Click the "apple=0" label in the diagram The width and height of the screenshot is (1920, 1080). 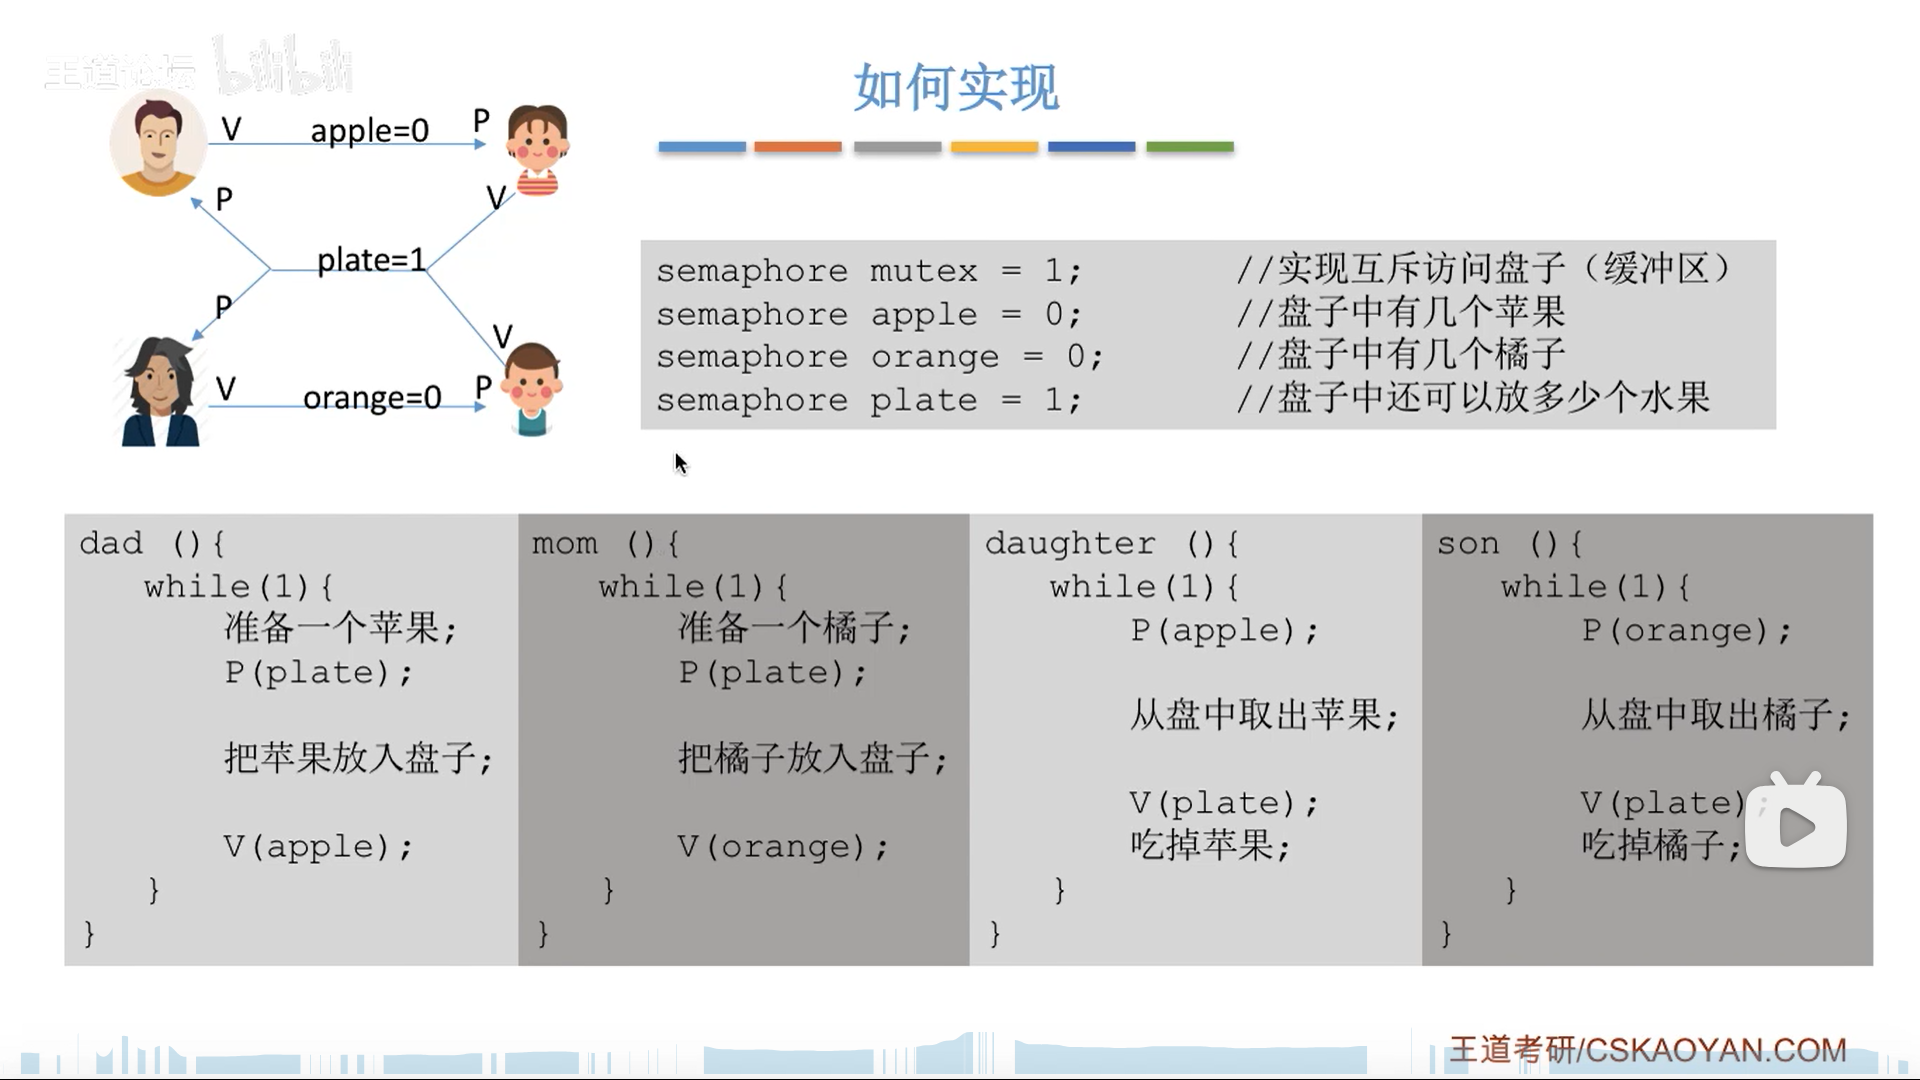click(369, 130)
